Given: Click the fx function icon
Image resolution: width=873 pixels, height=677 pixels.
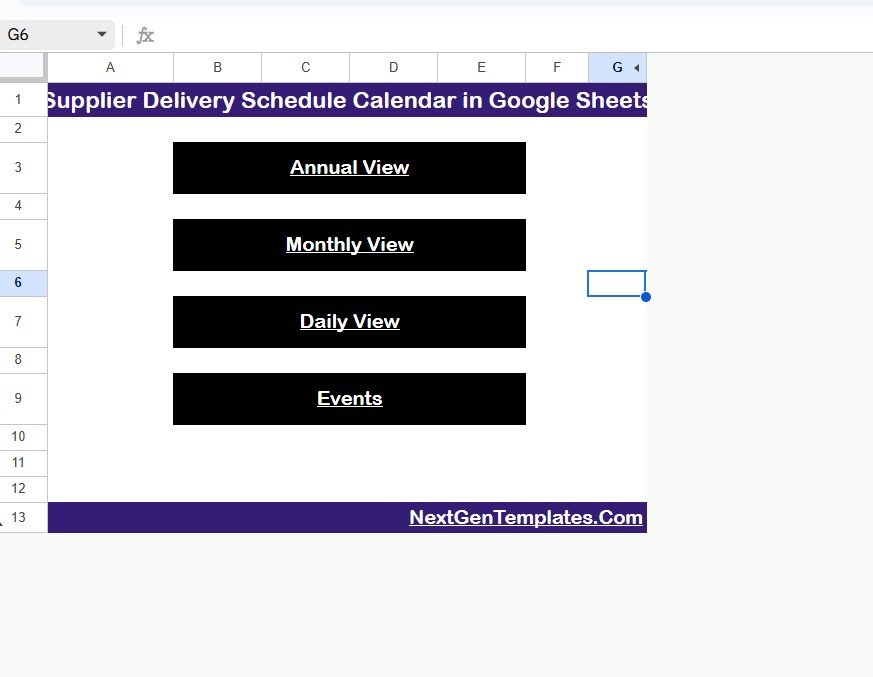Looking at the screenshot, I should click(x=145, y=36).
